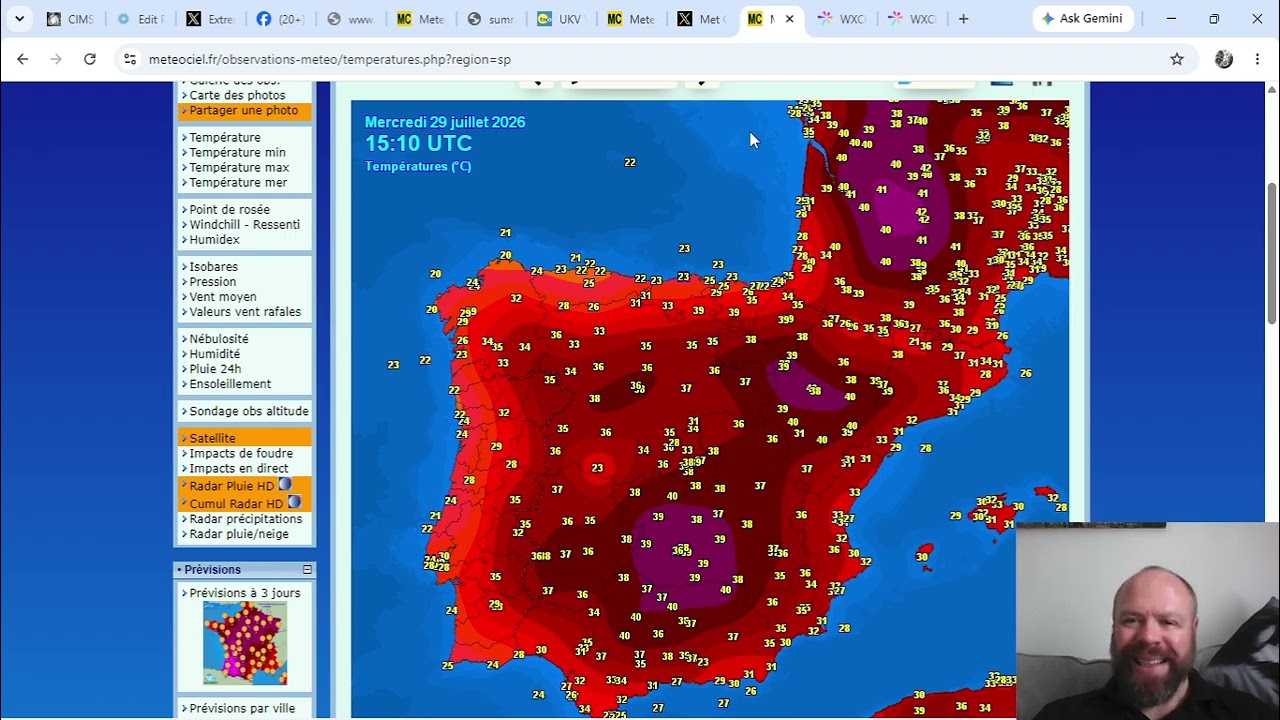Open Impacts de foudre link

[x=241, y=453]
